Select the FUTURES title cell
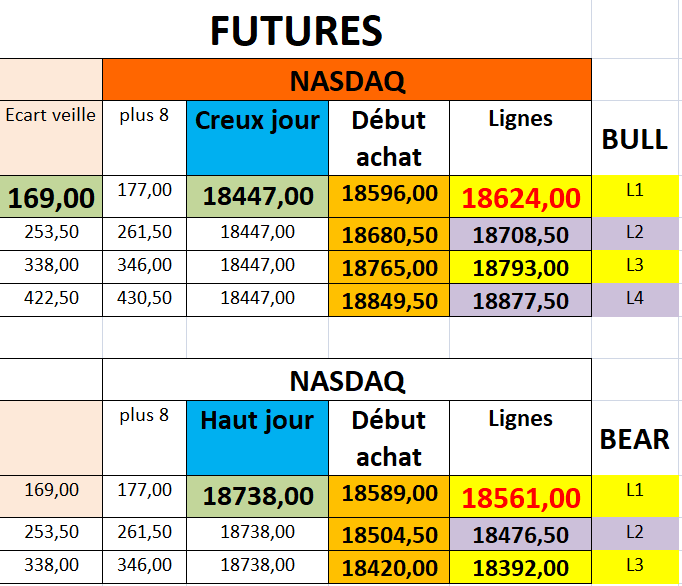 point(296,31)
